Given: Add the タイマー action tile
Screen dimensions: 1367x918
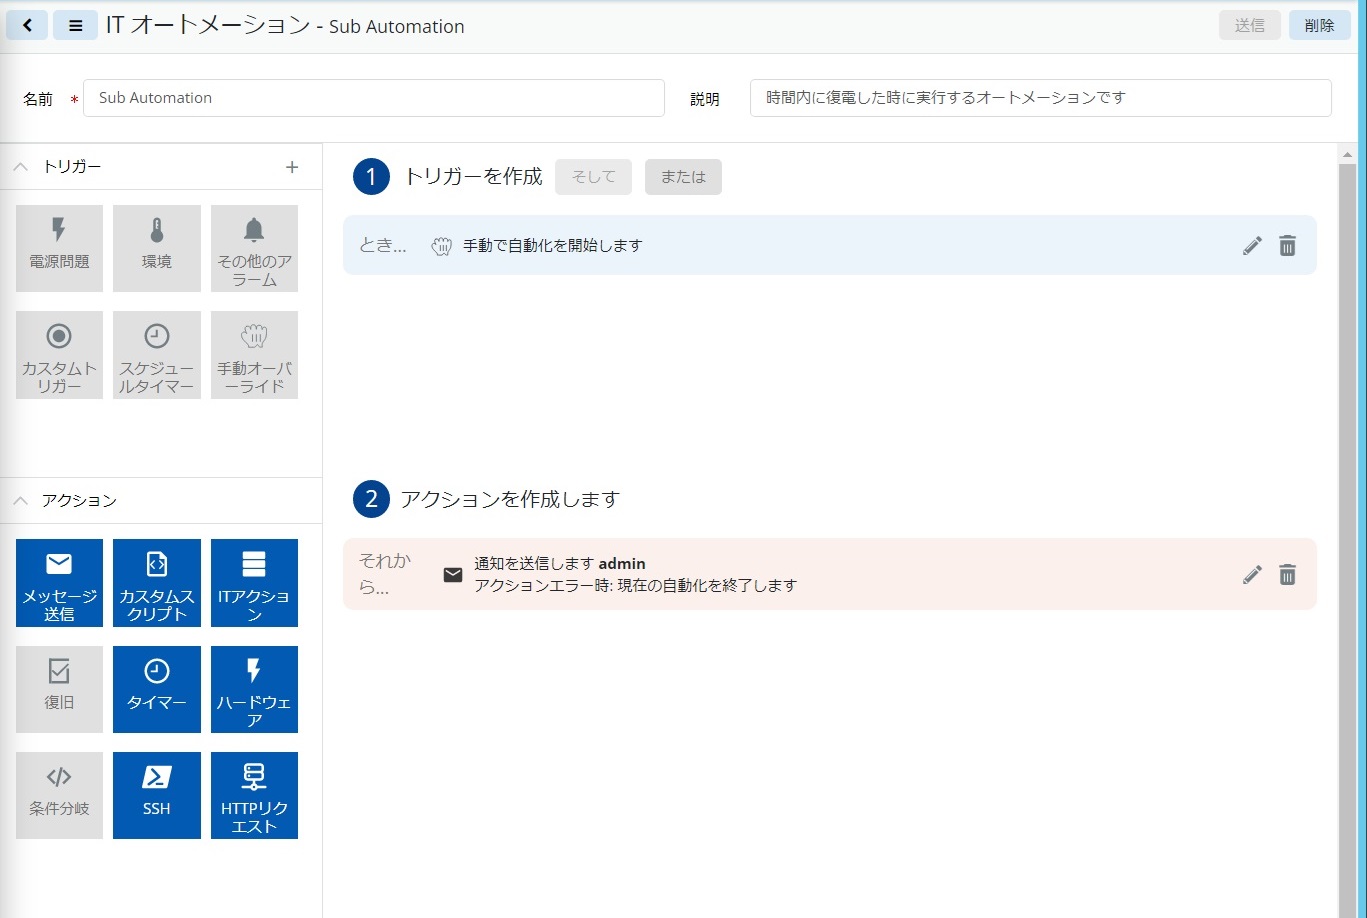Looking at the screenshot, I should (157, 689).
